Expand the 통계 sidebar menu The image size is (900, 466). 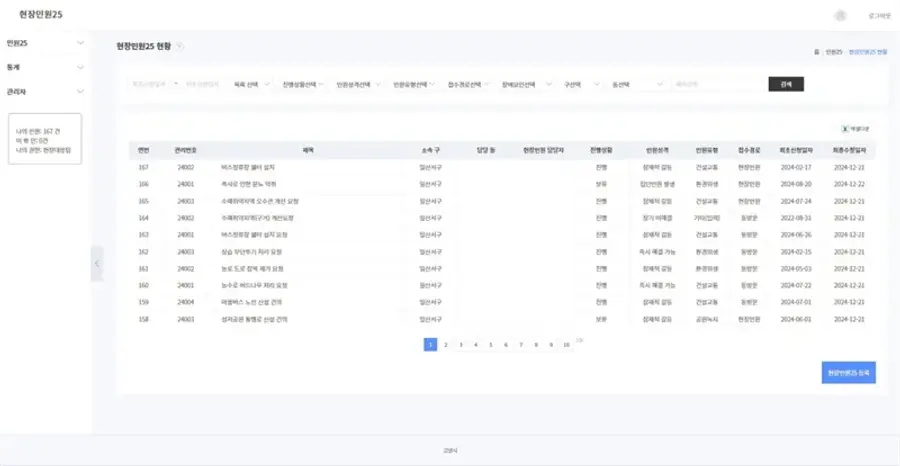click(x=45, y=67)
